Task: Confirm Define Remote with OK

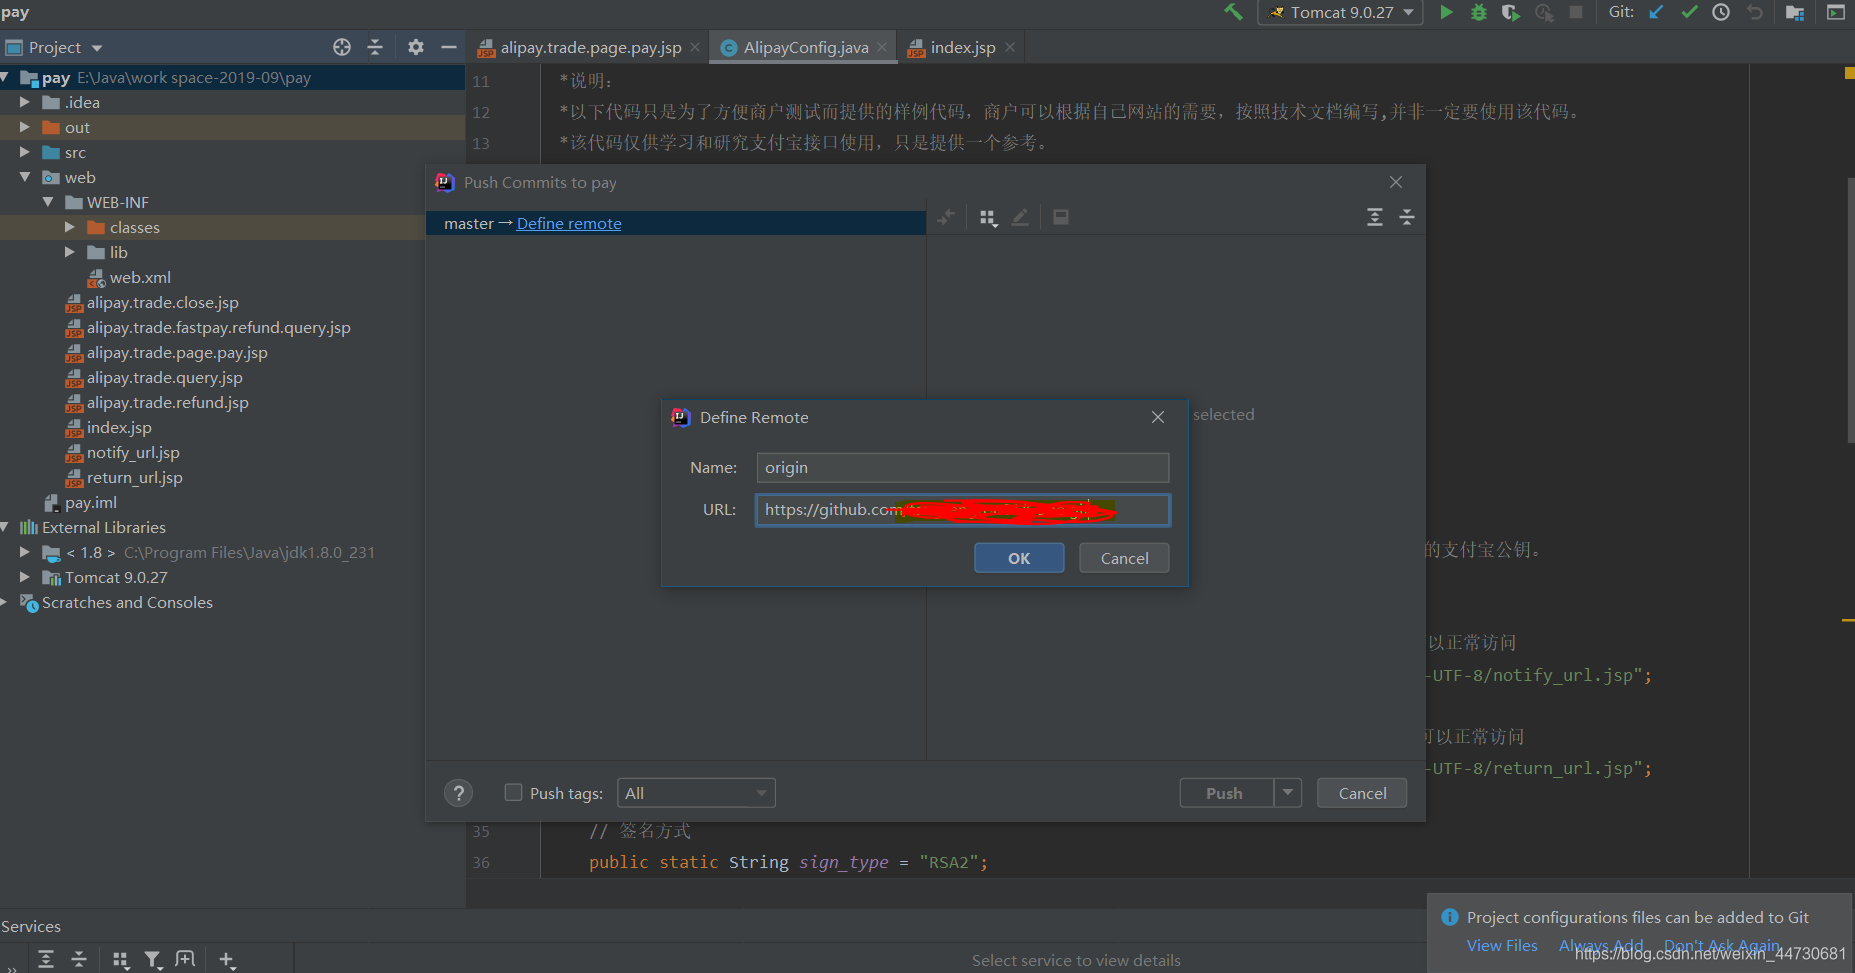Action: (1019, 558)
